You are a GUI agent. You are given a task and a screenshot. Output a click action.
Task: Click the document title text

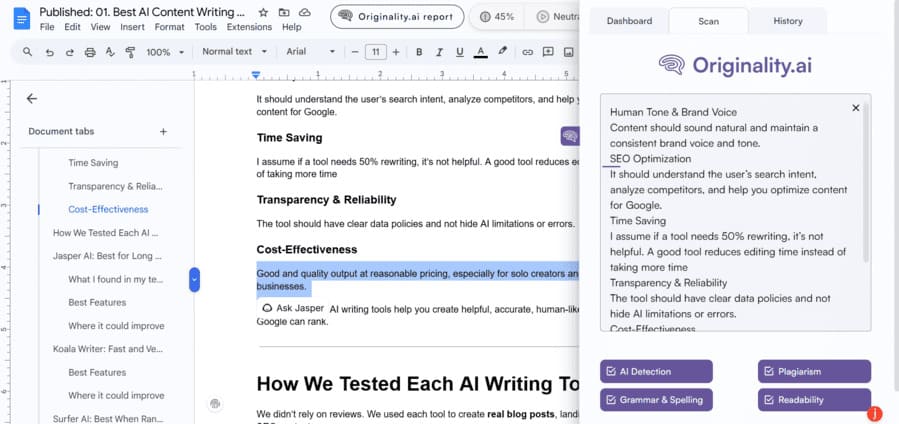click(x=142, y=12)
